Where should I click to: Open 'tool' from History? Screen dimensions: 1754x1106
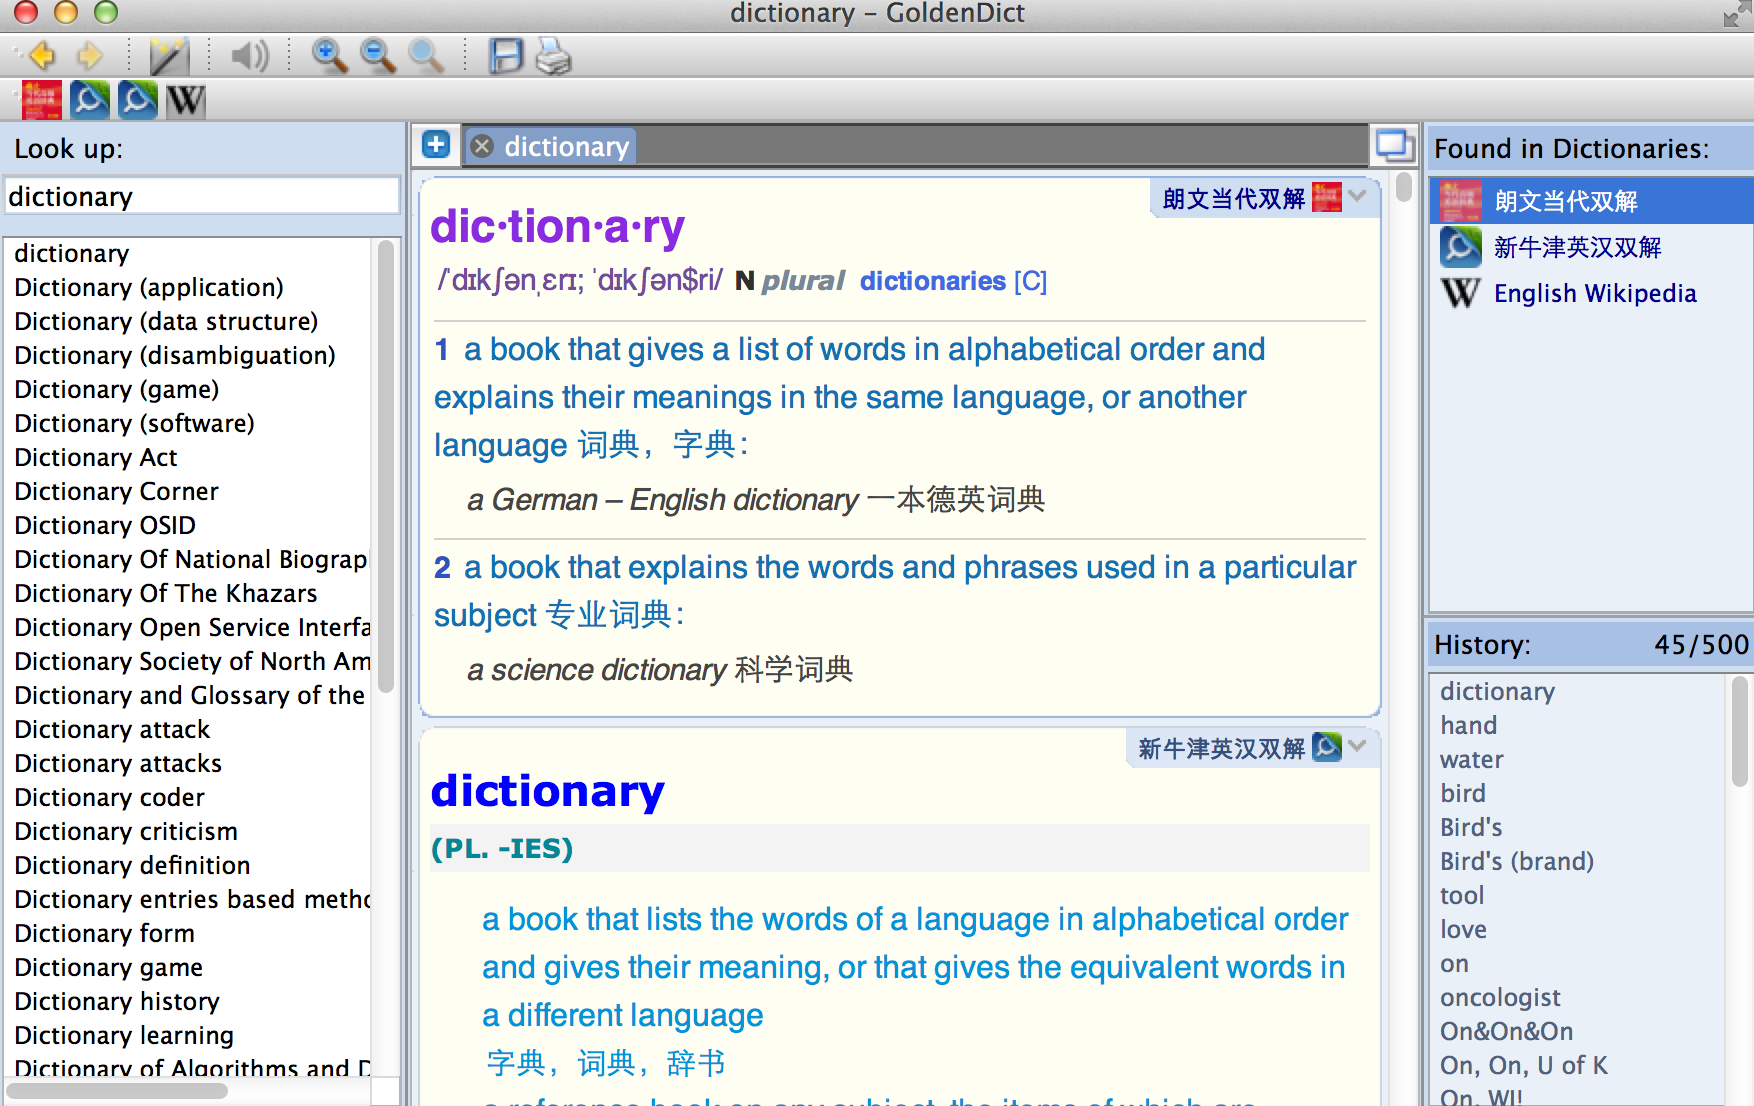coord(1462,896)
